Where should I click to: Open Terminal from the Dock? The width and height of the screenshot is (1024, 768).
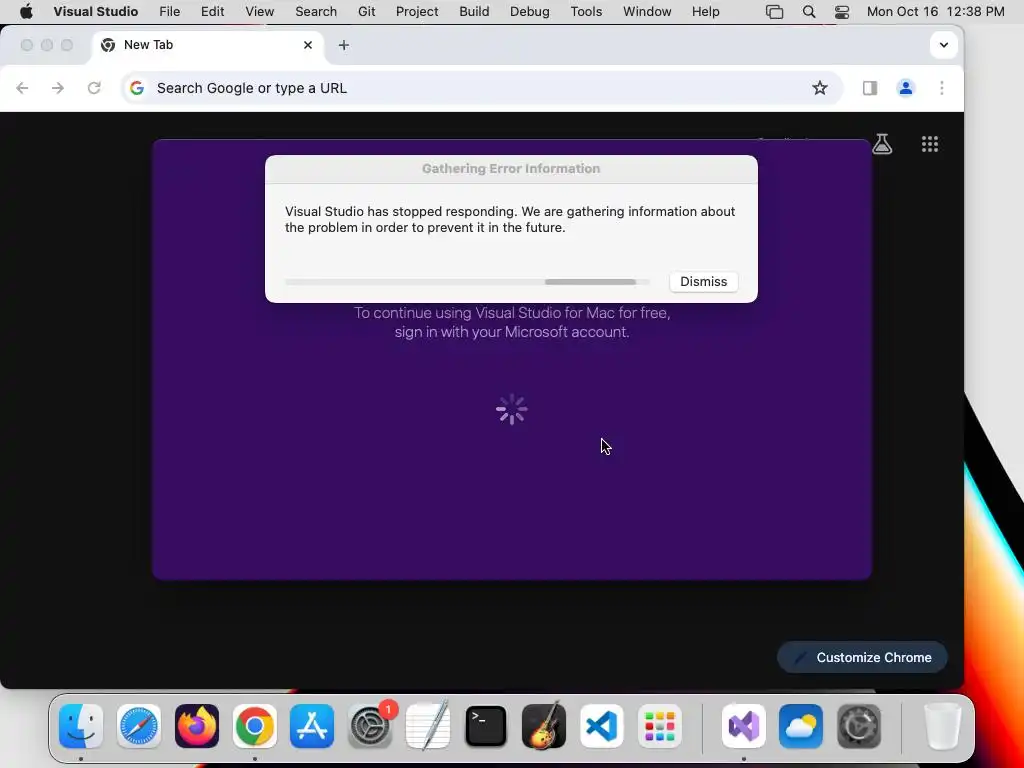pyautogui.click(x=486, y=726)
